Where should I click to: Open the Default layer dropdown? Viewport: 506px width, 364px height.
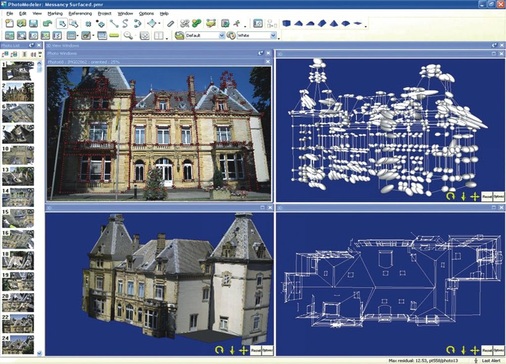pos(222,35)
